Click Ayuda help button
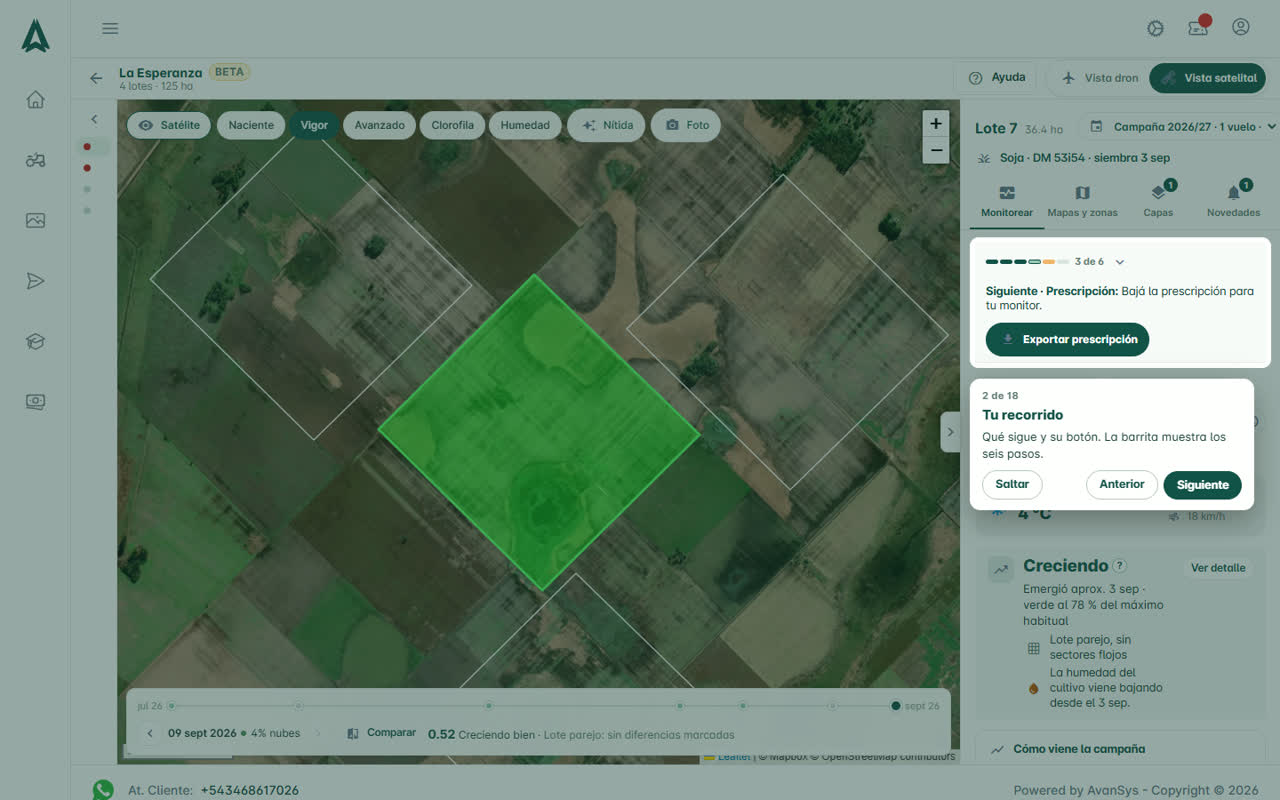This screenshot has height=800, width=1280. [x=996, y=78]
